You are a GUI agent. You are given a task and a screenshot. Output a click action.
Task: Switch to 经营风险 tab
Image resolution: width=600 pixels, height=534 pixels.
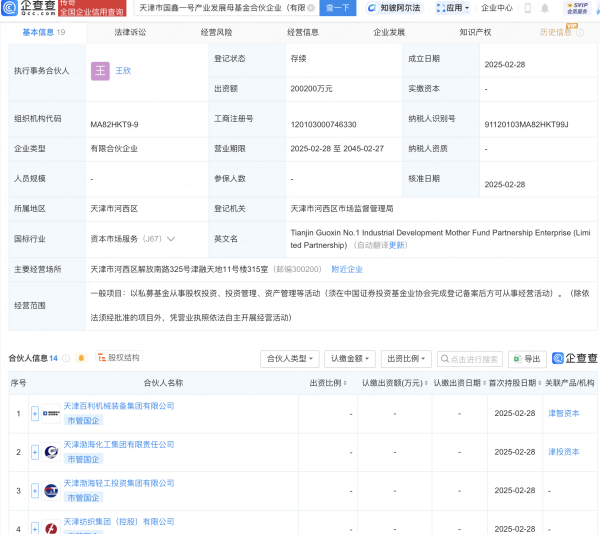(x=217, y=32)
